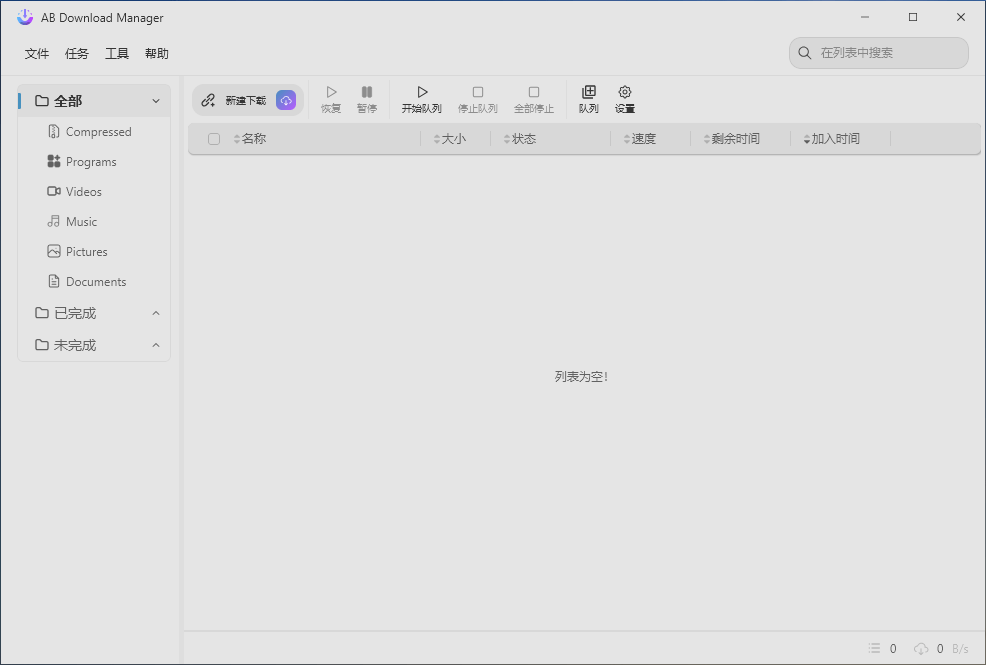Screen dimensions: 986x665
Task: Click the 暂停 pause icon
Action: tap(367, 93)
